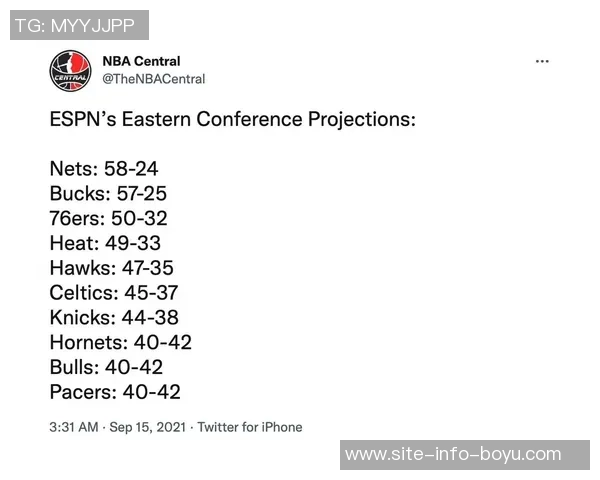Viewport: 600px width, 480px height.
Task: Click the 3:31 AM timestamp
Action: [74, 427]
